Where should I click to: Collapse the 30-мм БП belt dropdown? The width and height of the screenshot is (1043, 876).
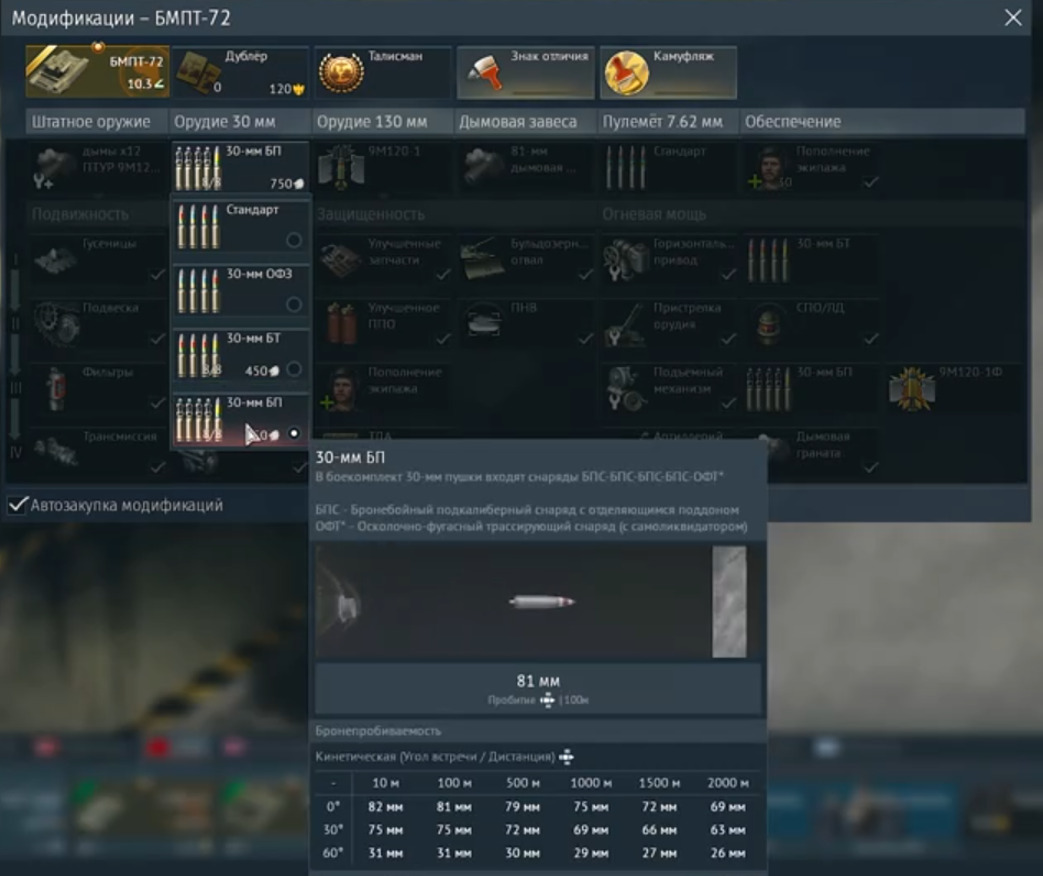pyautogui.click(x=239, y=166)
